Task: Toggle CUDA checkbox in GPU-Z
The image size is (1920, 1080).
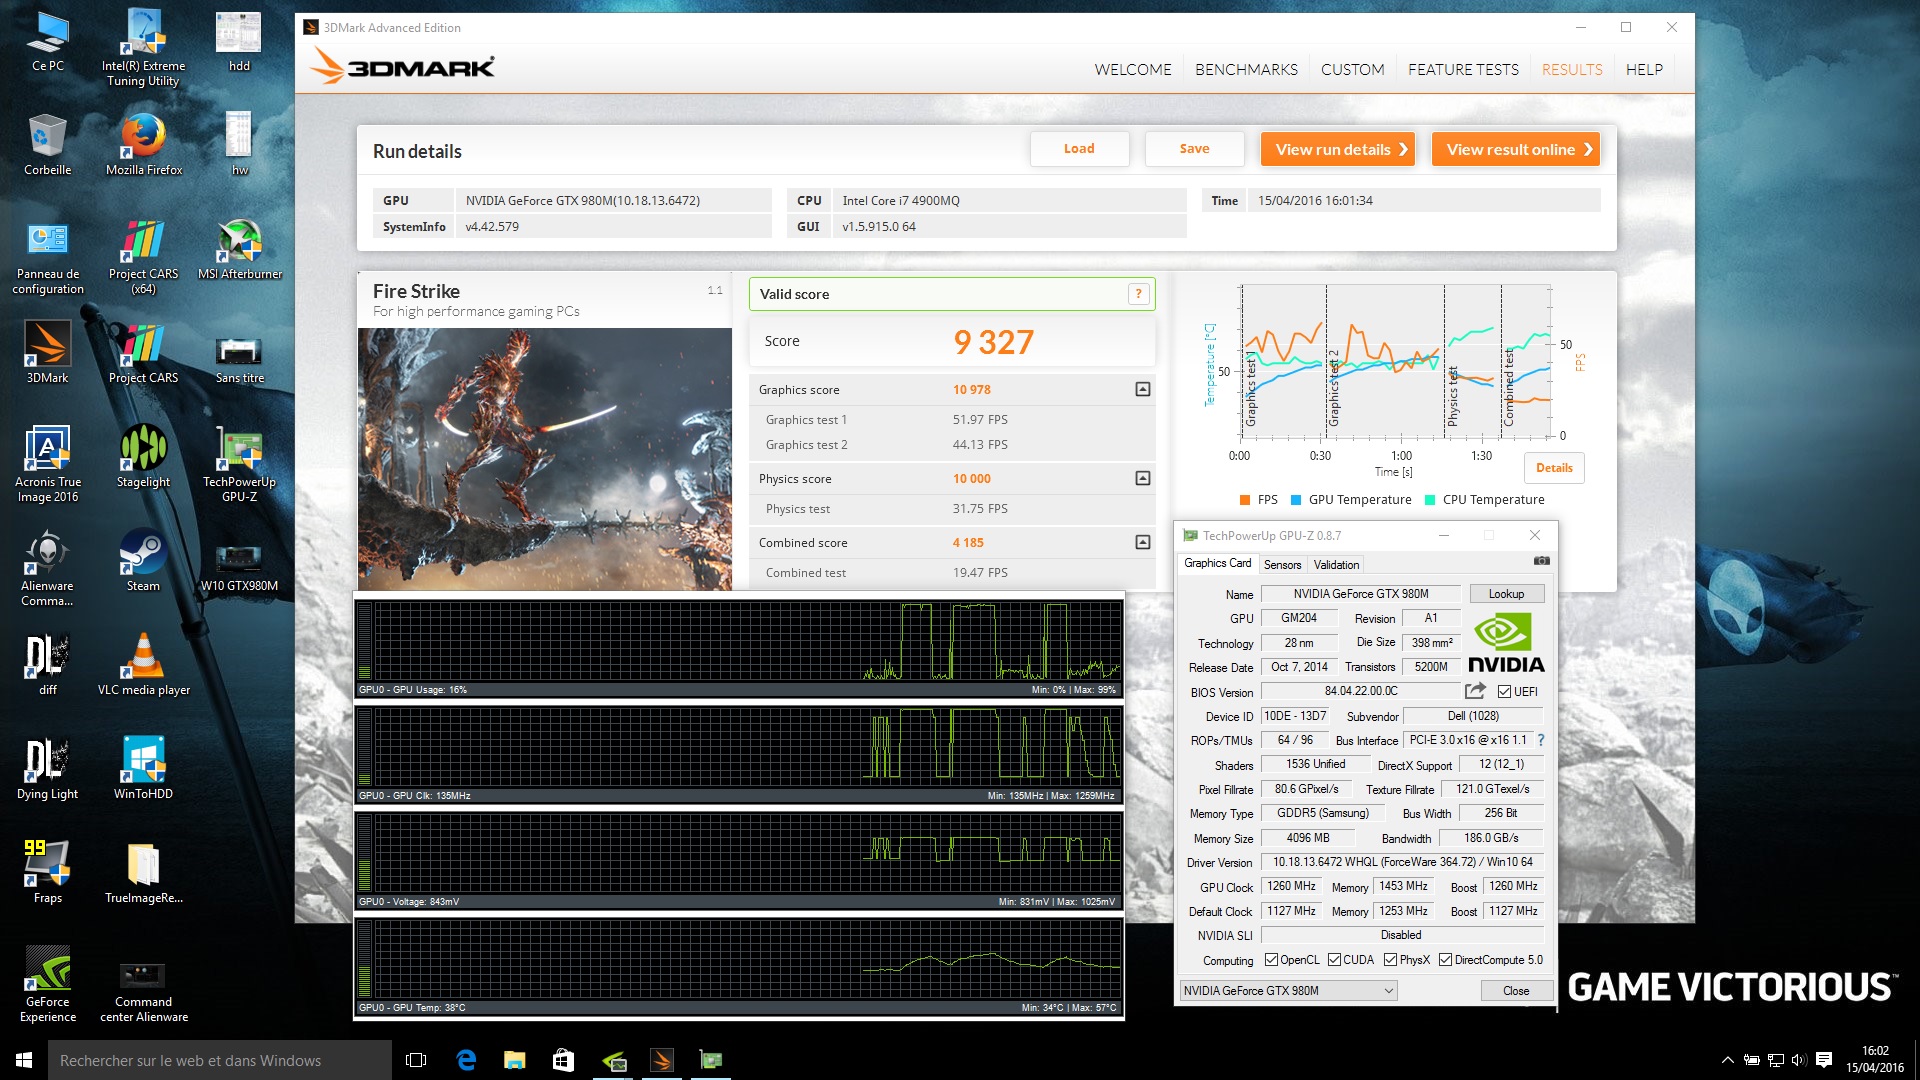Action: pyautogui.click(x=1334, y=960)
